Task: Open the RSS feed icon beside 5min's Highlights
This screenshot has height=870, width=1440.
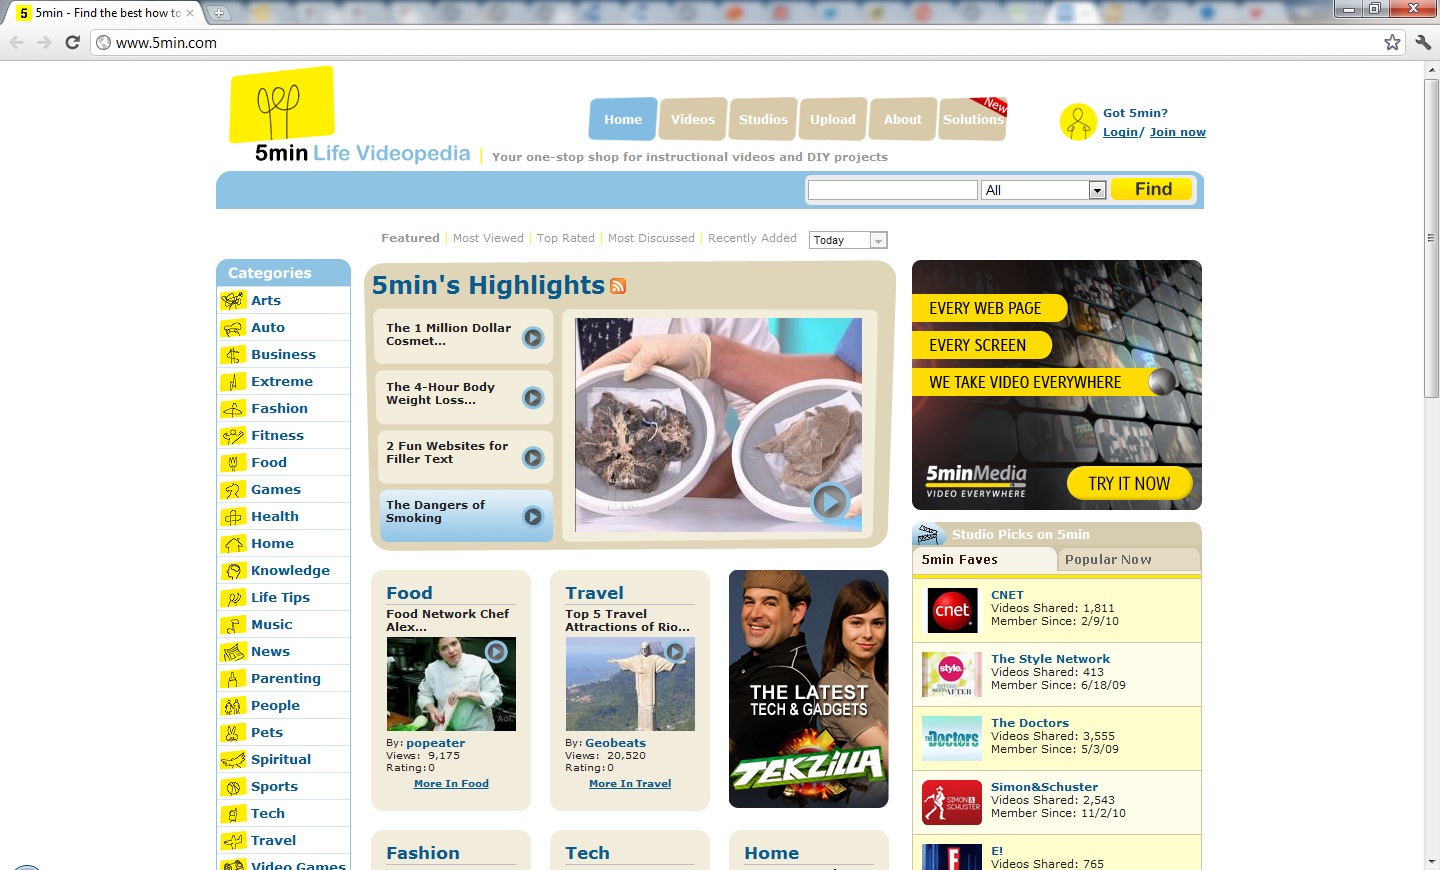Action: coord(618,286)
